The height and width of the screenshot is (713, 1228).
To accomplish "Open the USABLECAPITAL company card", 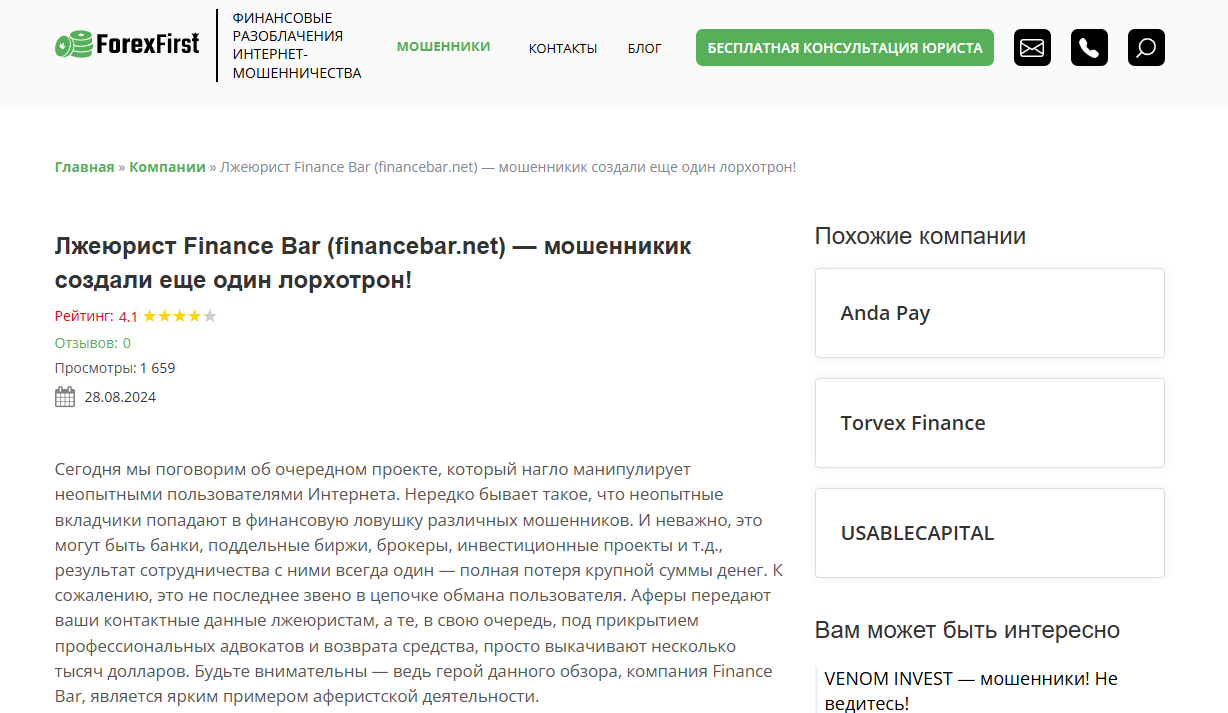I will [x=990, y=533].
